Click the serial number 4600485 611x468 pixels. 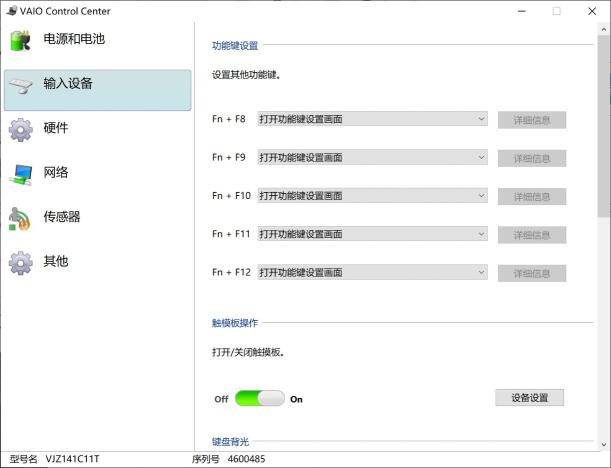pos(246,459)
